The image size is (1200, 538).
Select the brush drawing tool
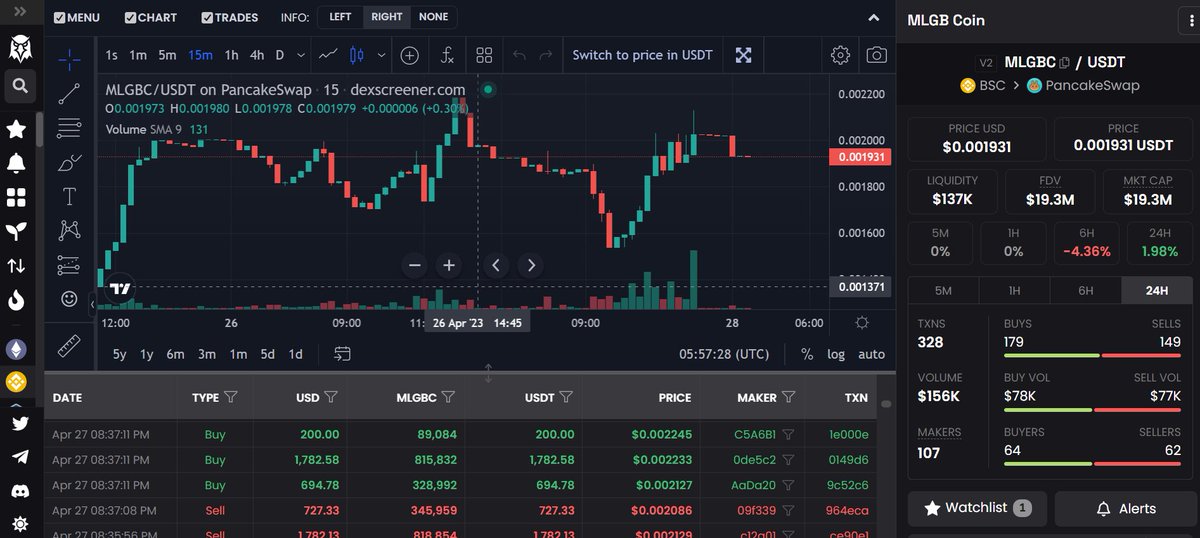[69, 162]
